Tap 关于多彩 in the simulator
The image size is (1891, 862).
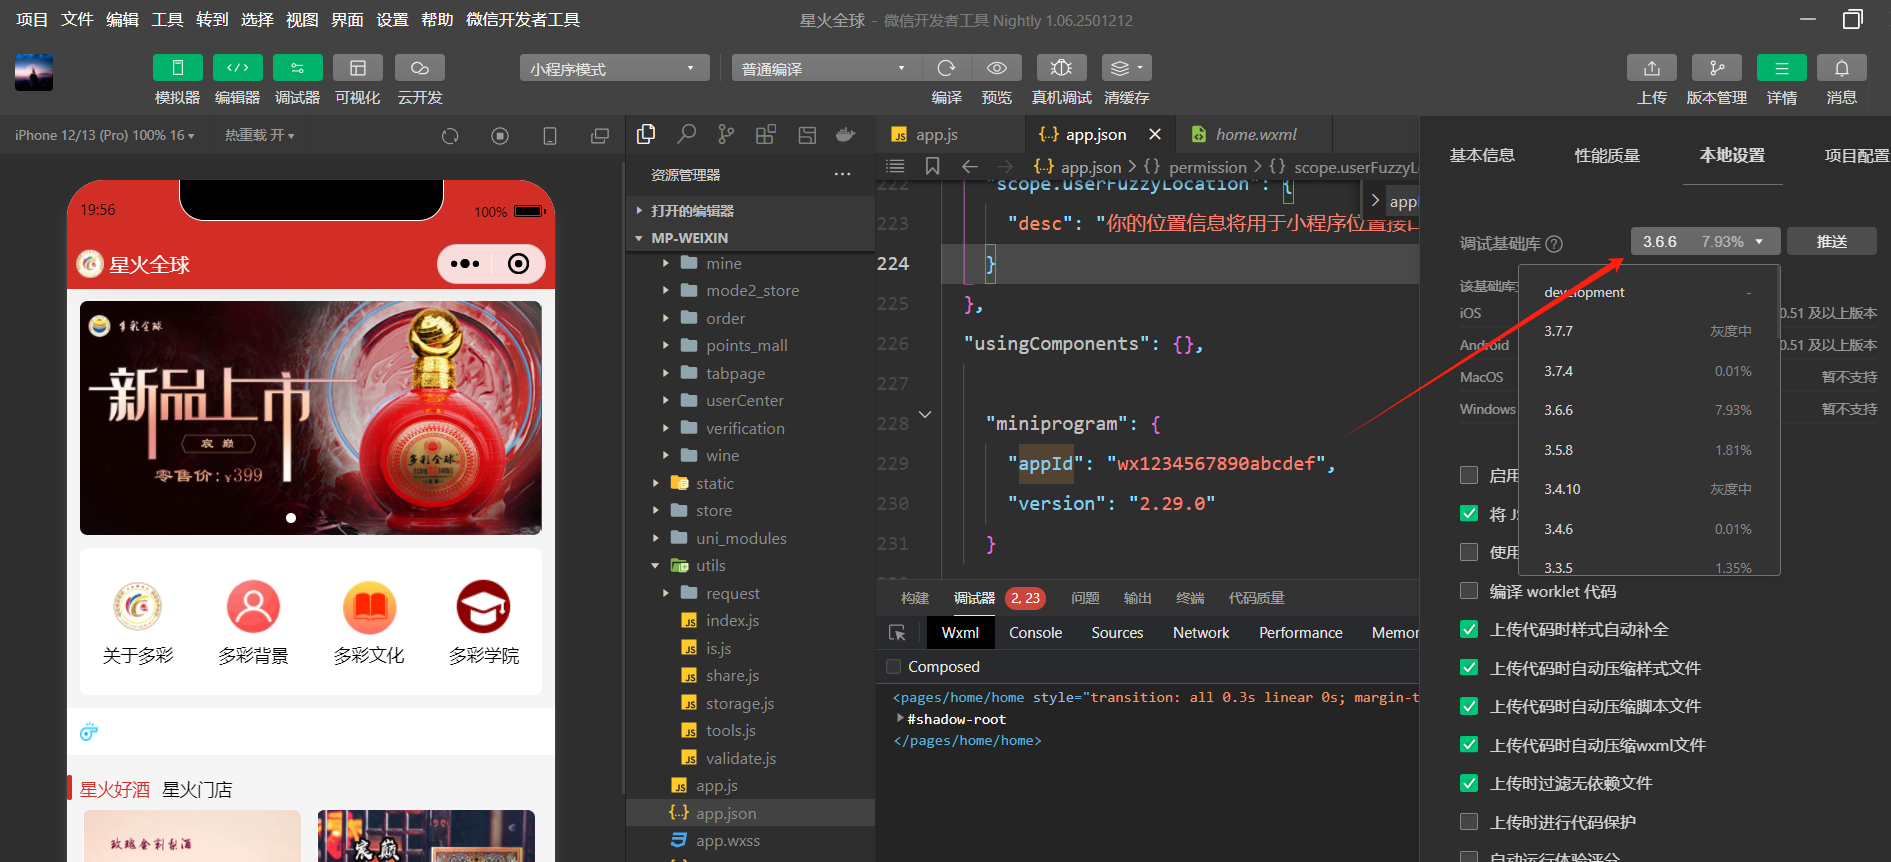point(138,624)
